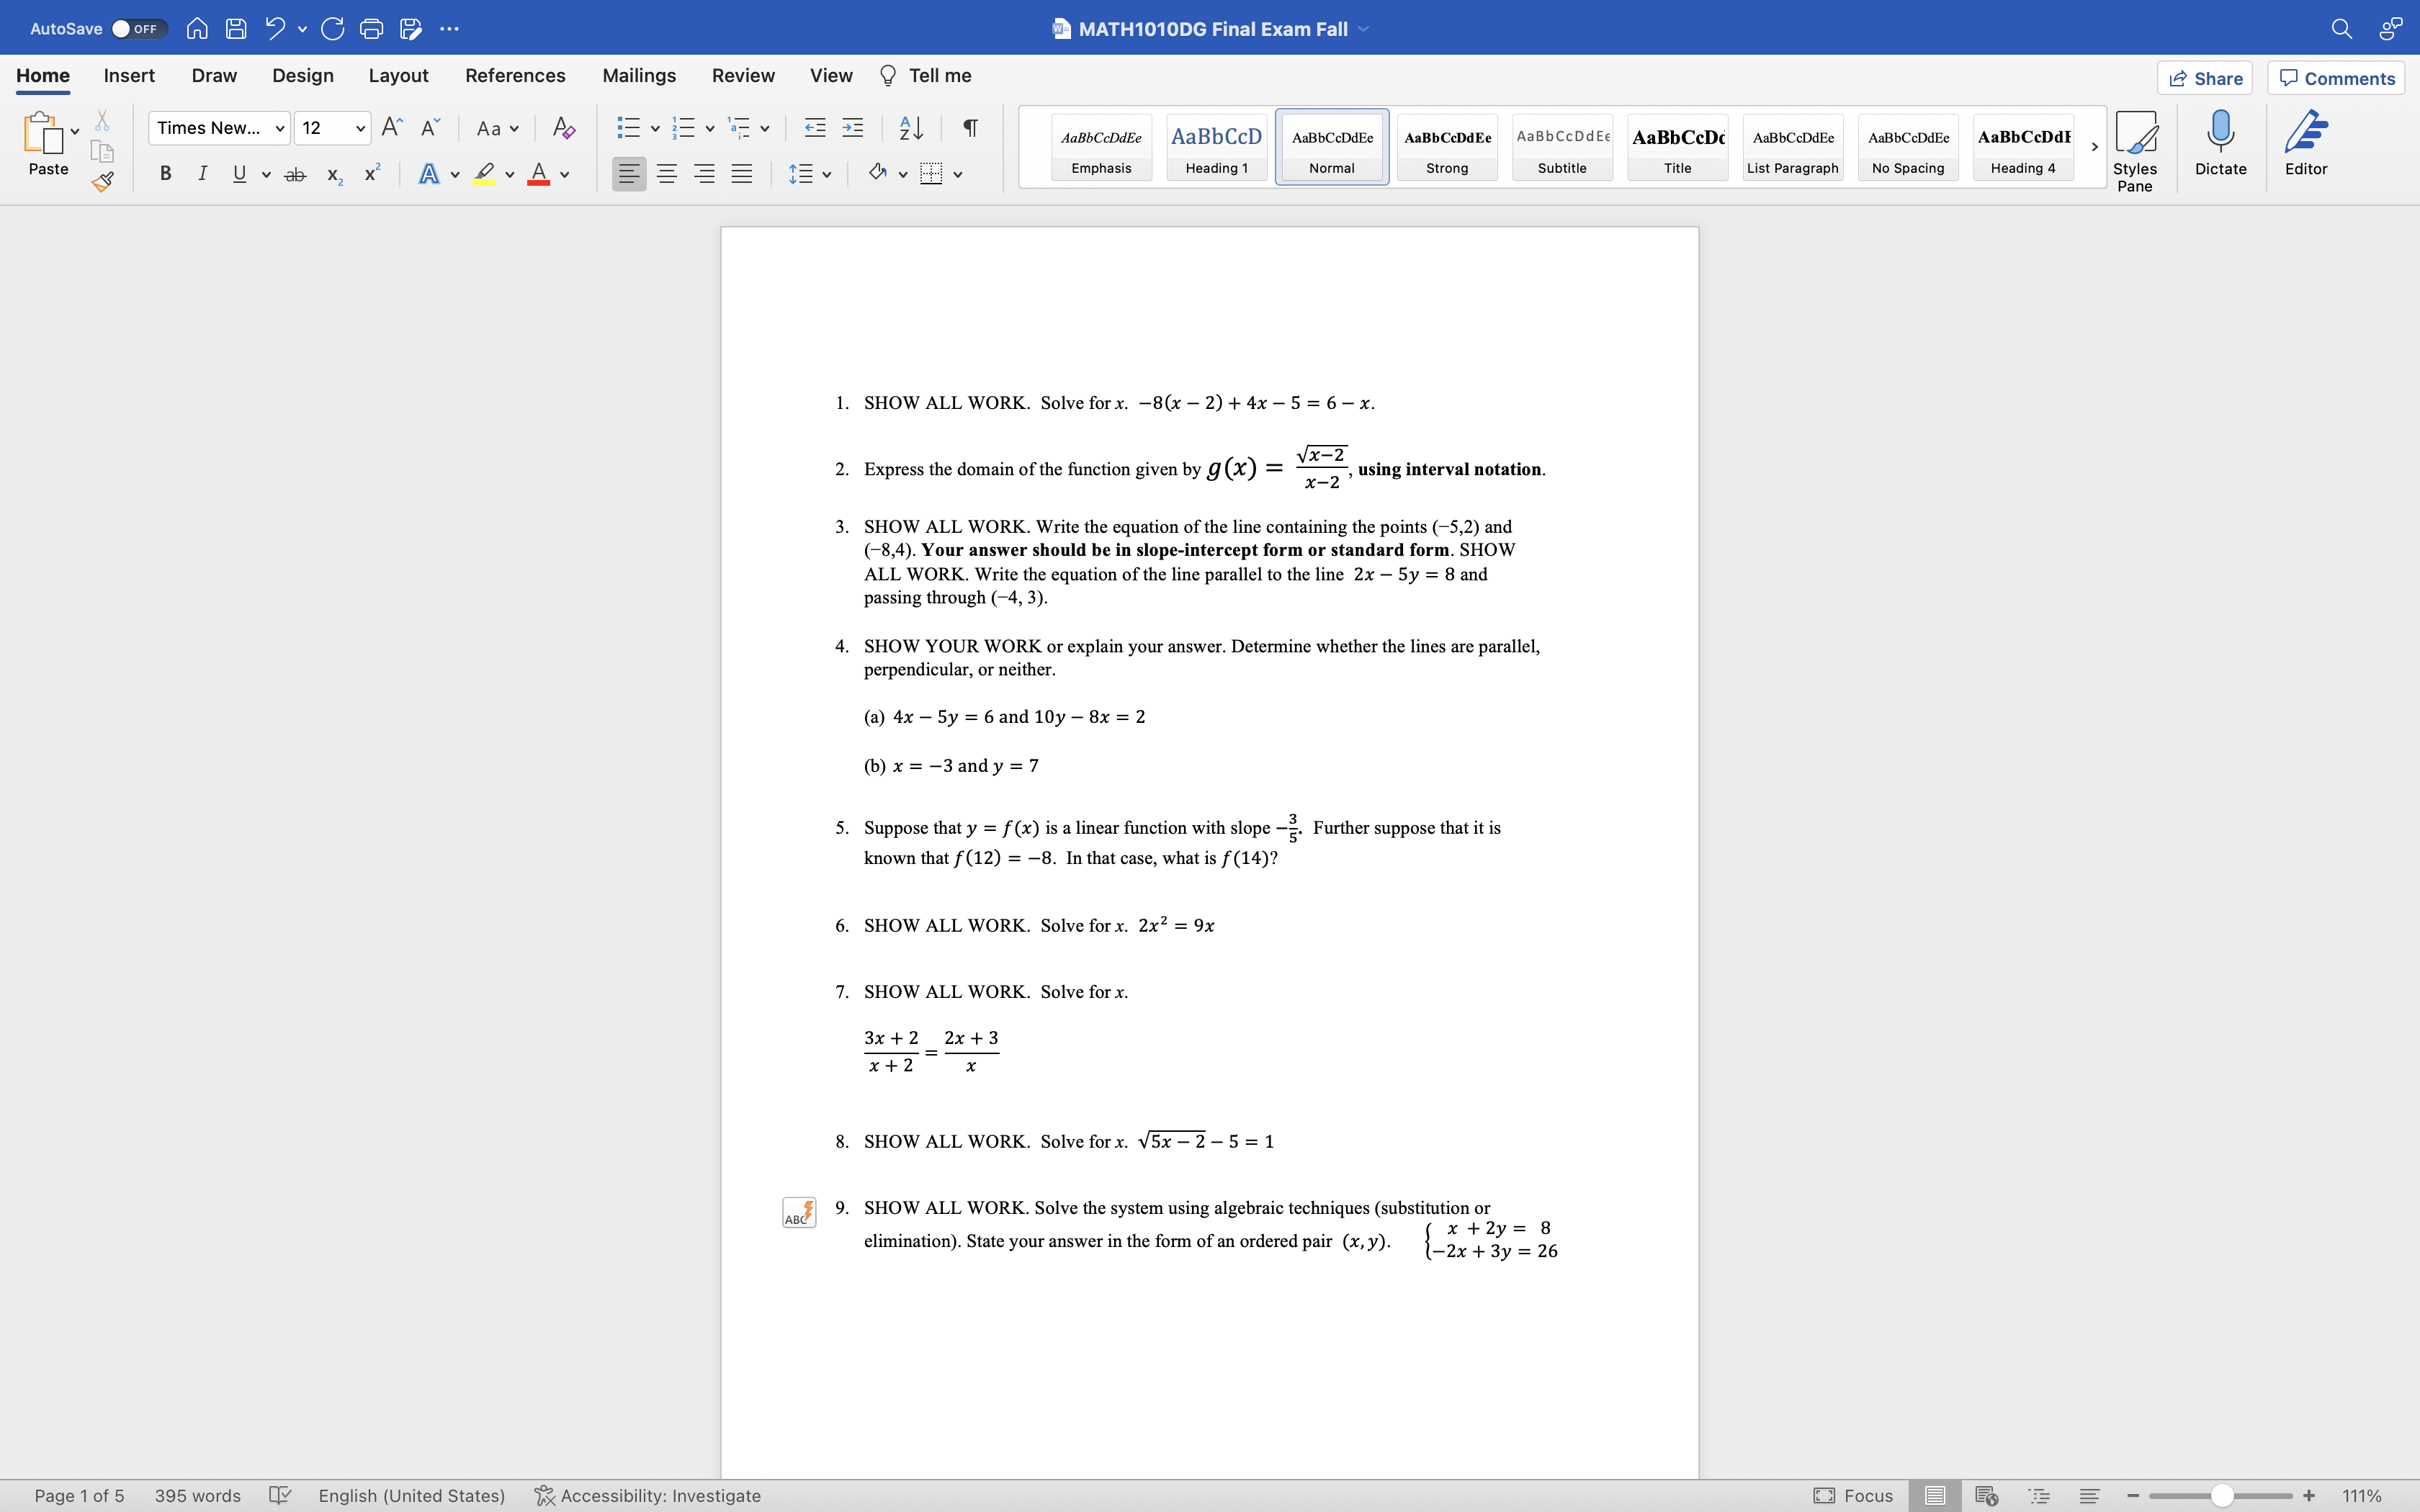Toggle bold formatting
This screenshot has height=1512, width=2420.
click(x=165, y=173)
